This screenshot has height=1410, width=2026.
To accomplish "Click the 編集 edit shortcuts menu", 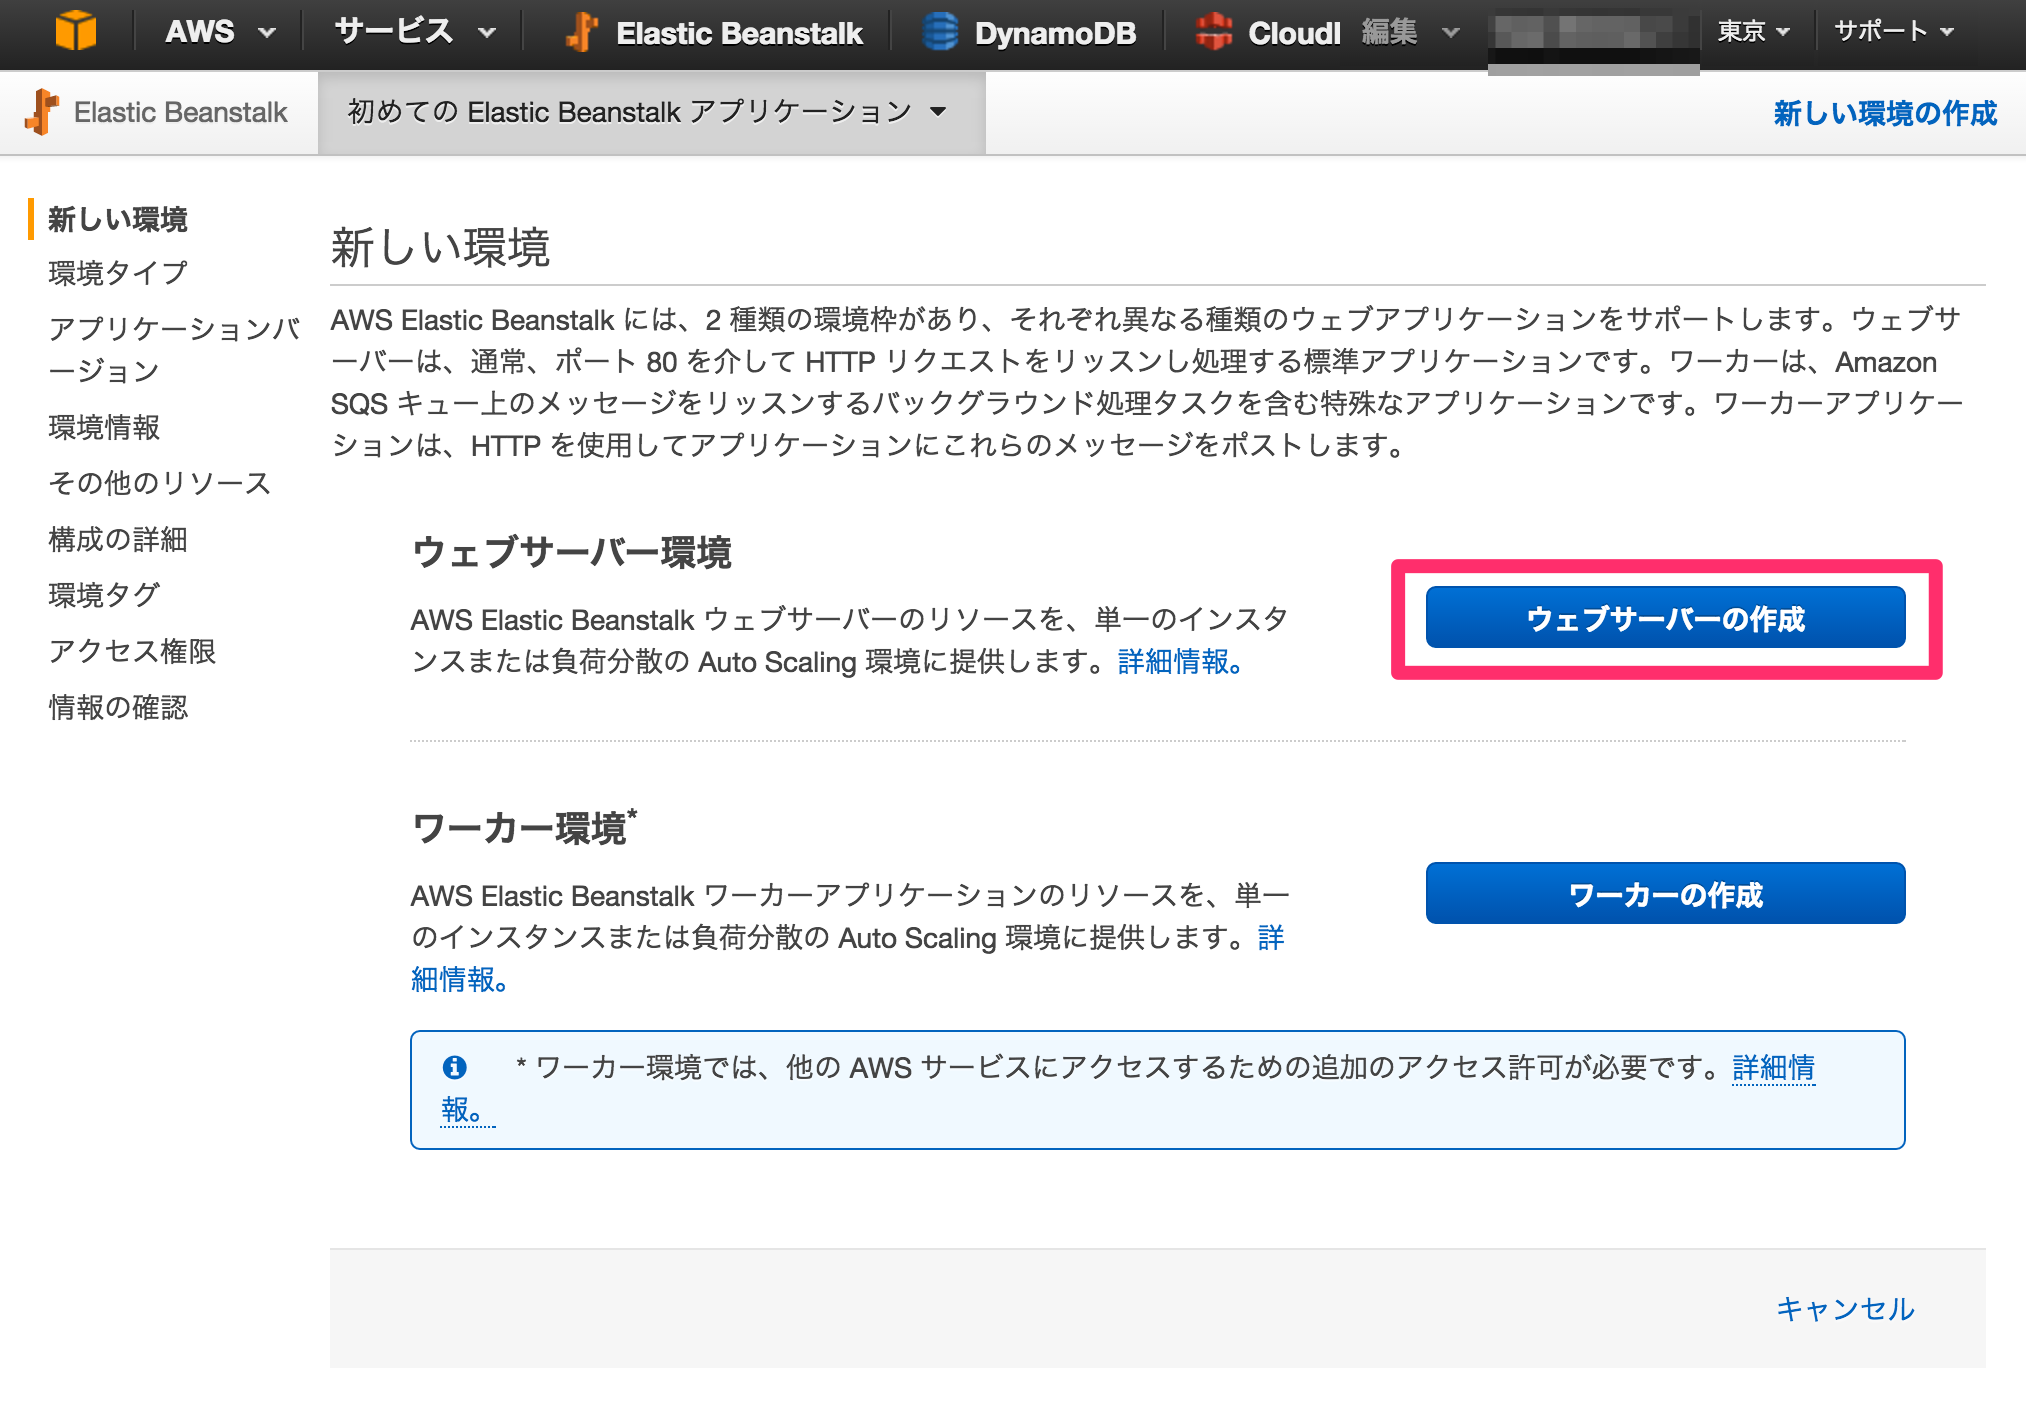I will pyautogui.click(x=1410, y=32).
